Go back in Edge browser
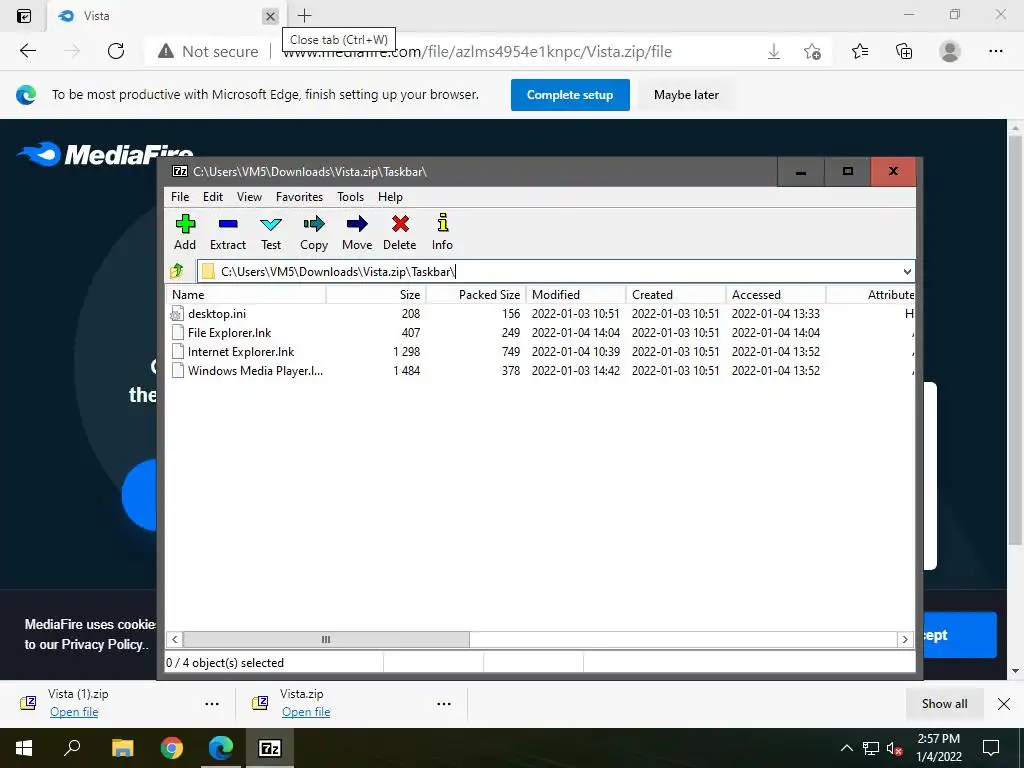1024x768 pixels. (27, 51)
